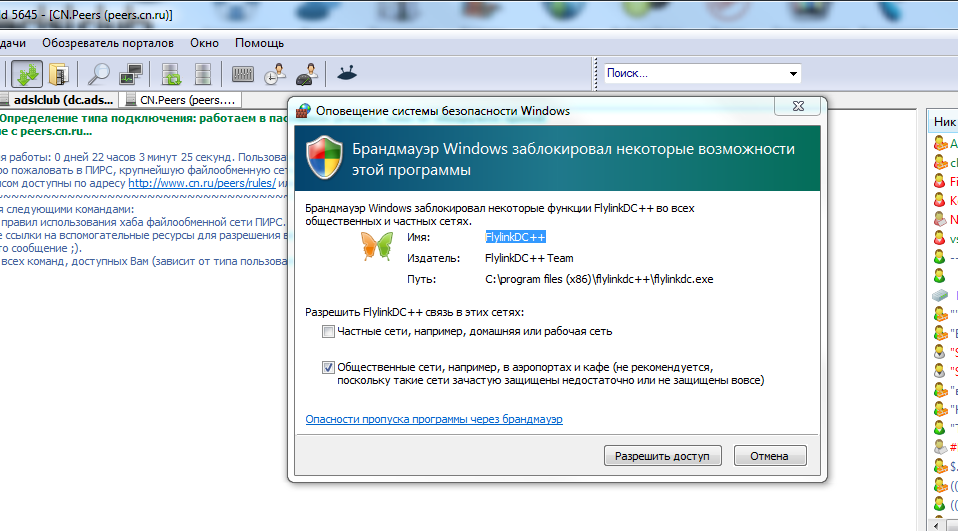Click the network monitor computers icon

[131, 75]
